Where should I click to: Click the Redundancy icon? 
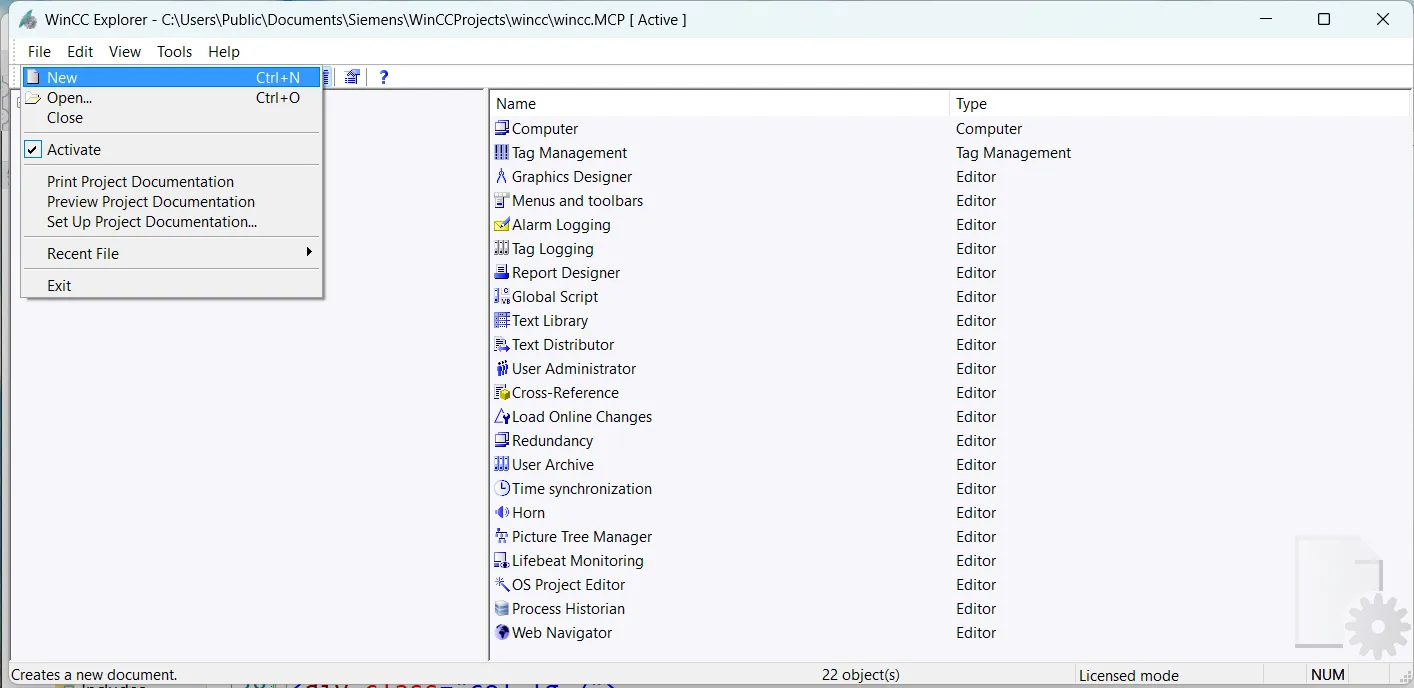[x=502, y=440]
